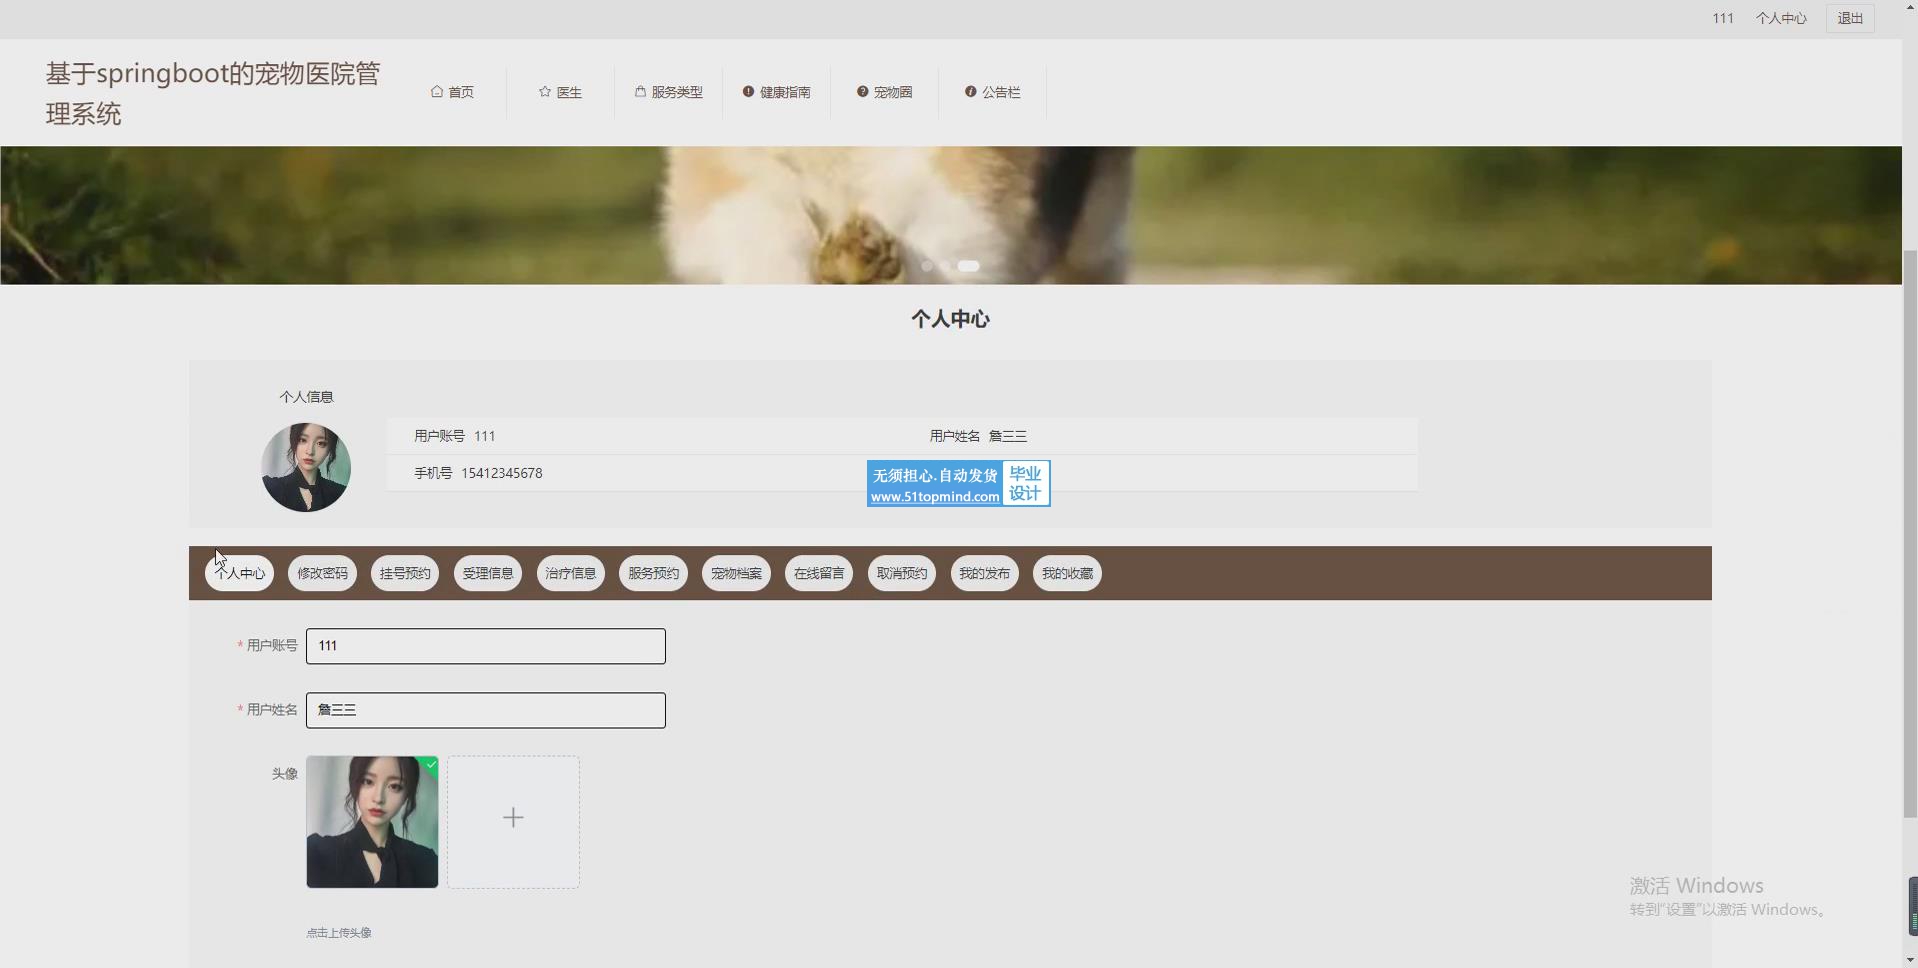Click the star icon beside 医生
The width and height of the screenshot is (1918, 968).
(x=545, y=92)
